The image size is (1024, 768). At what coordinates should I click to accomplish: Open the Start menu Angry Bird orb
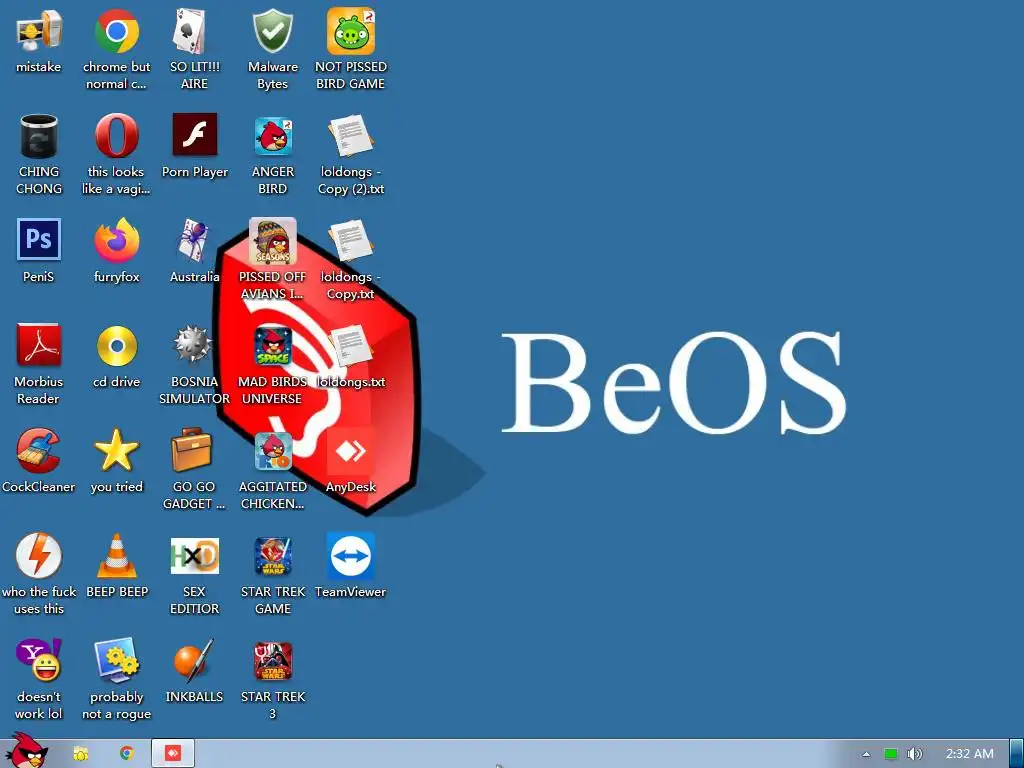coord(26,751)
